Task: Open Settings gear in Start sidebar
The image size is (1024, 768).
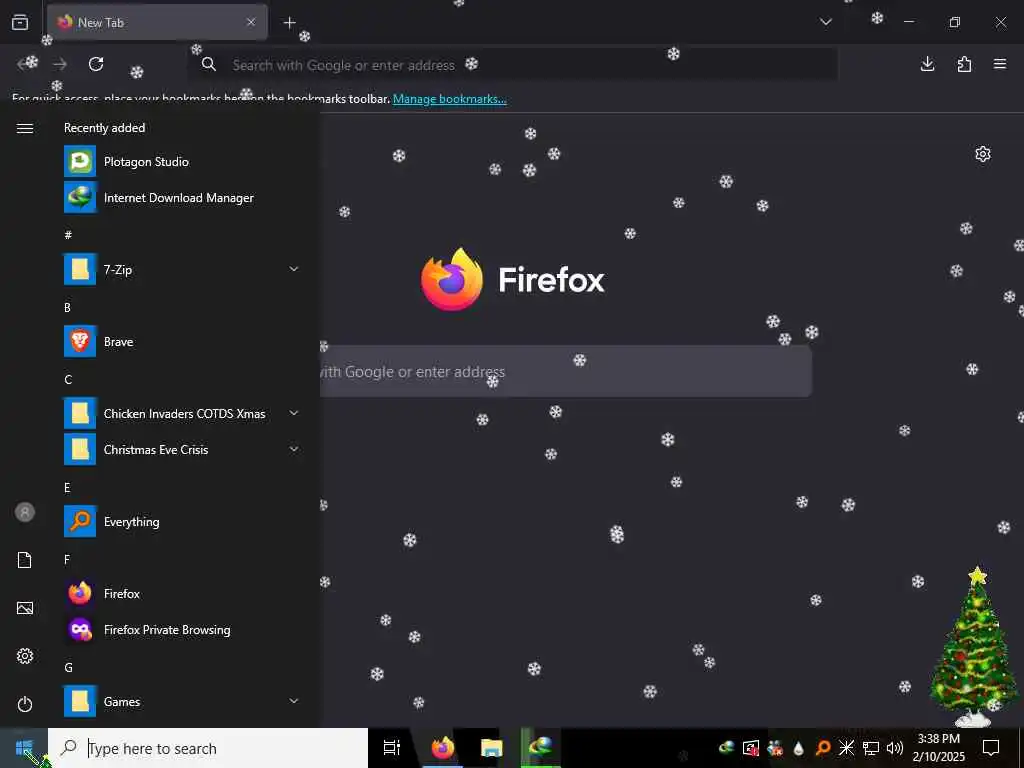Action: [x=25, y=656]
